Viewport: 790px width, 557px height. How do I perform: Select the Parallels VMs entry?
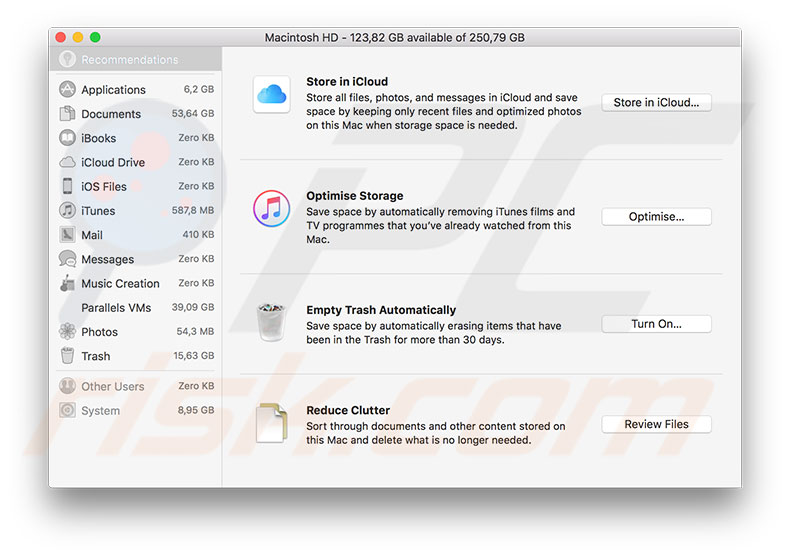tap(116, 308)
